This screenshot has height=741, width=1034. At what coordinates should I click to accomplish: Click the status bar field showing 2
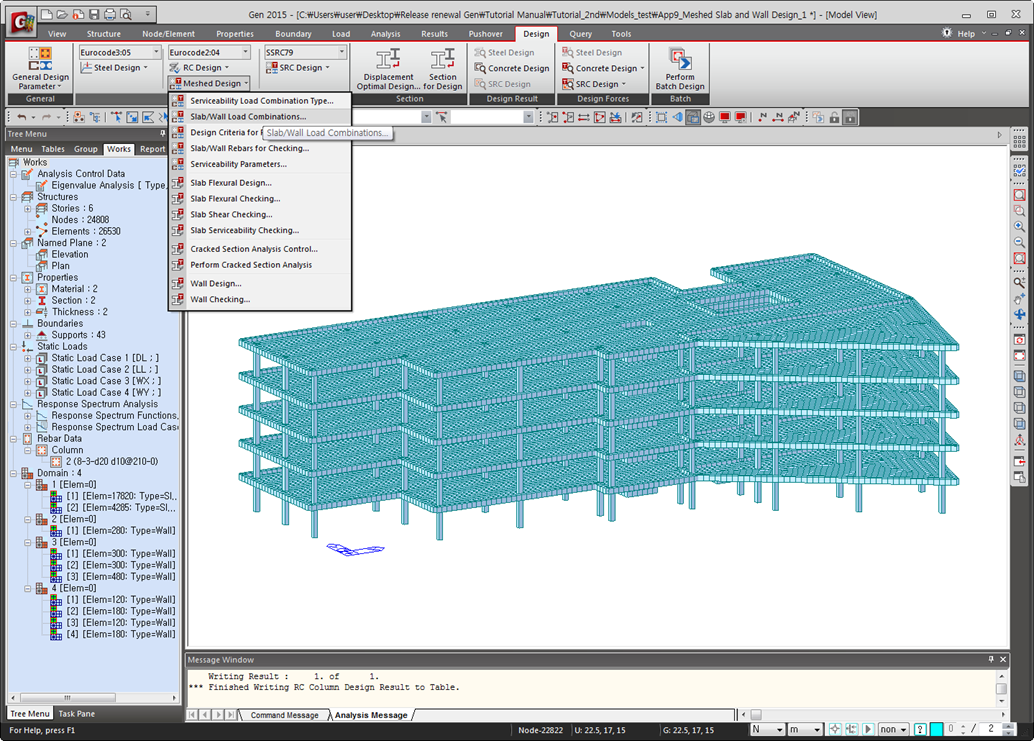click(x=991, y=729)
